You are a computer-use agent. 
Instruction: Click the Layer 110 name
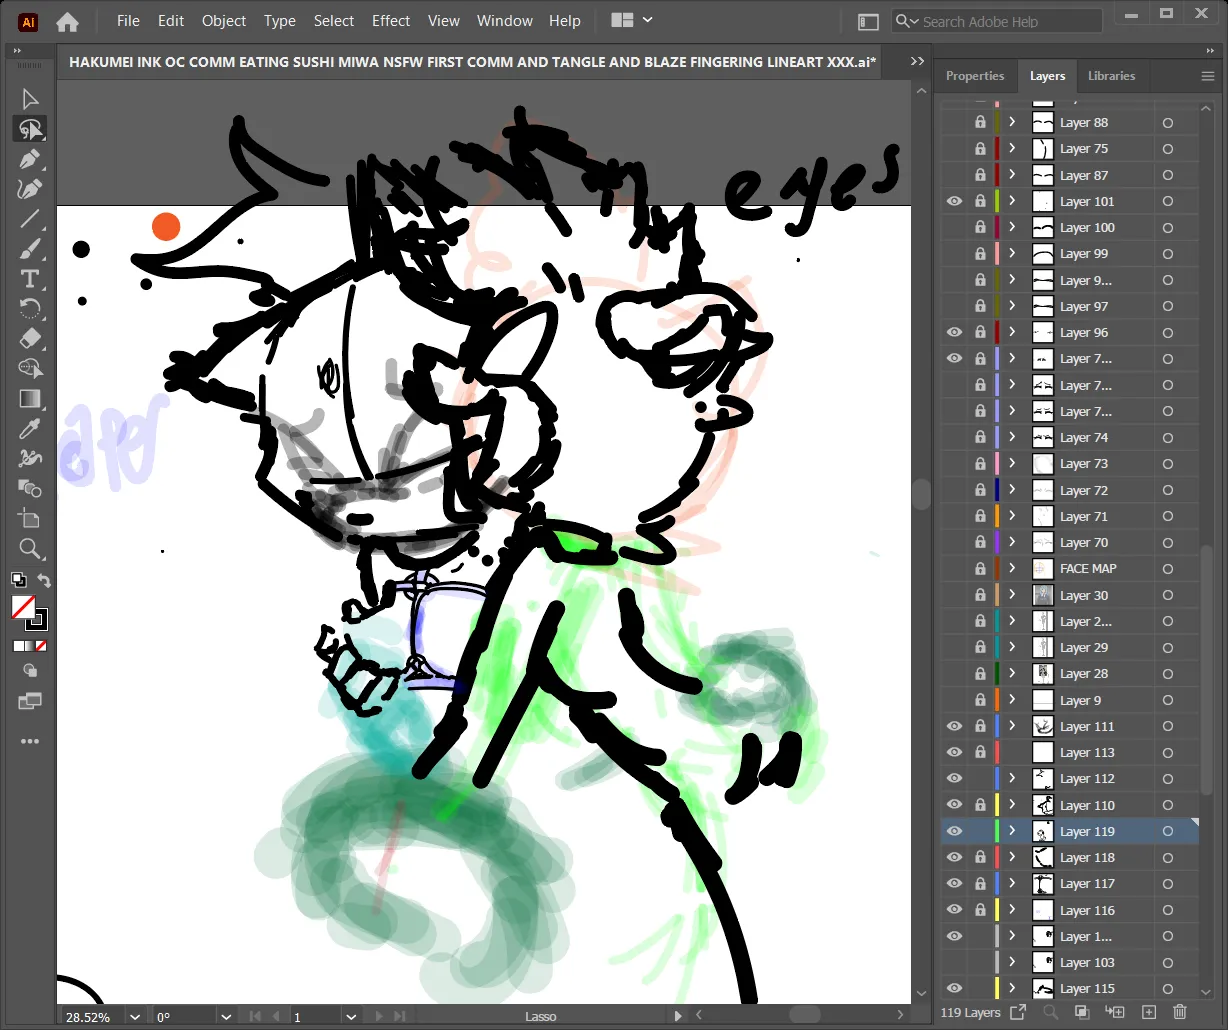tap(1087, 805)
